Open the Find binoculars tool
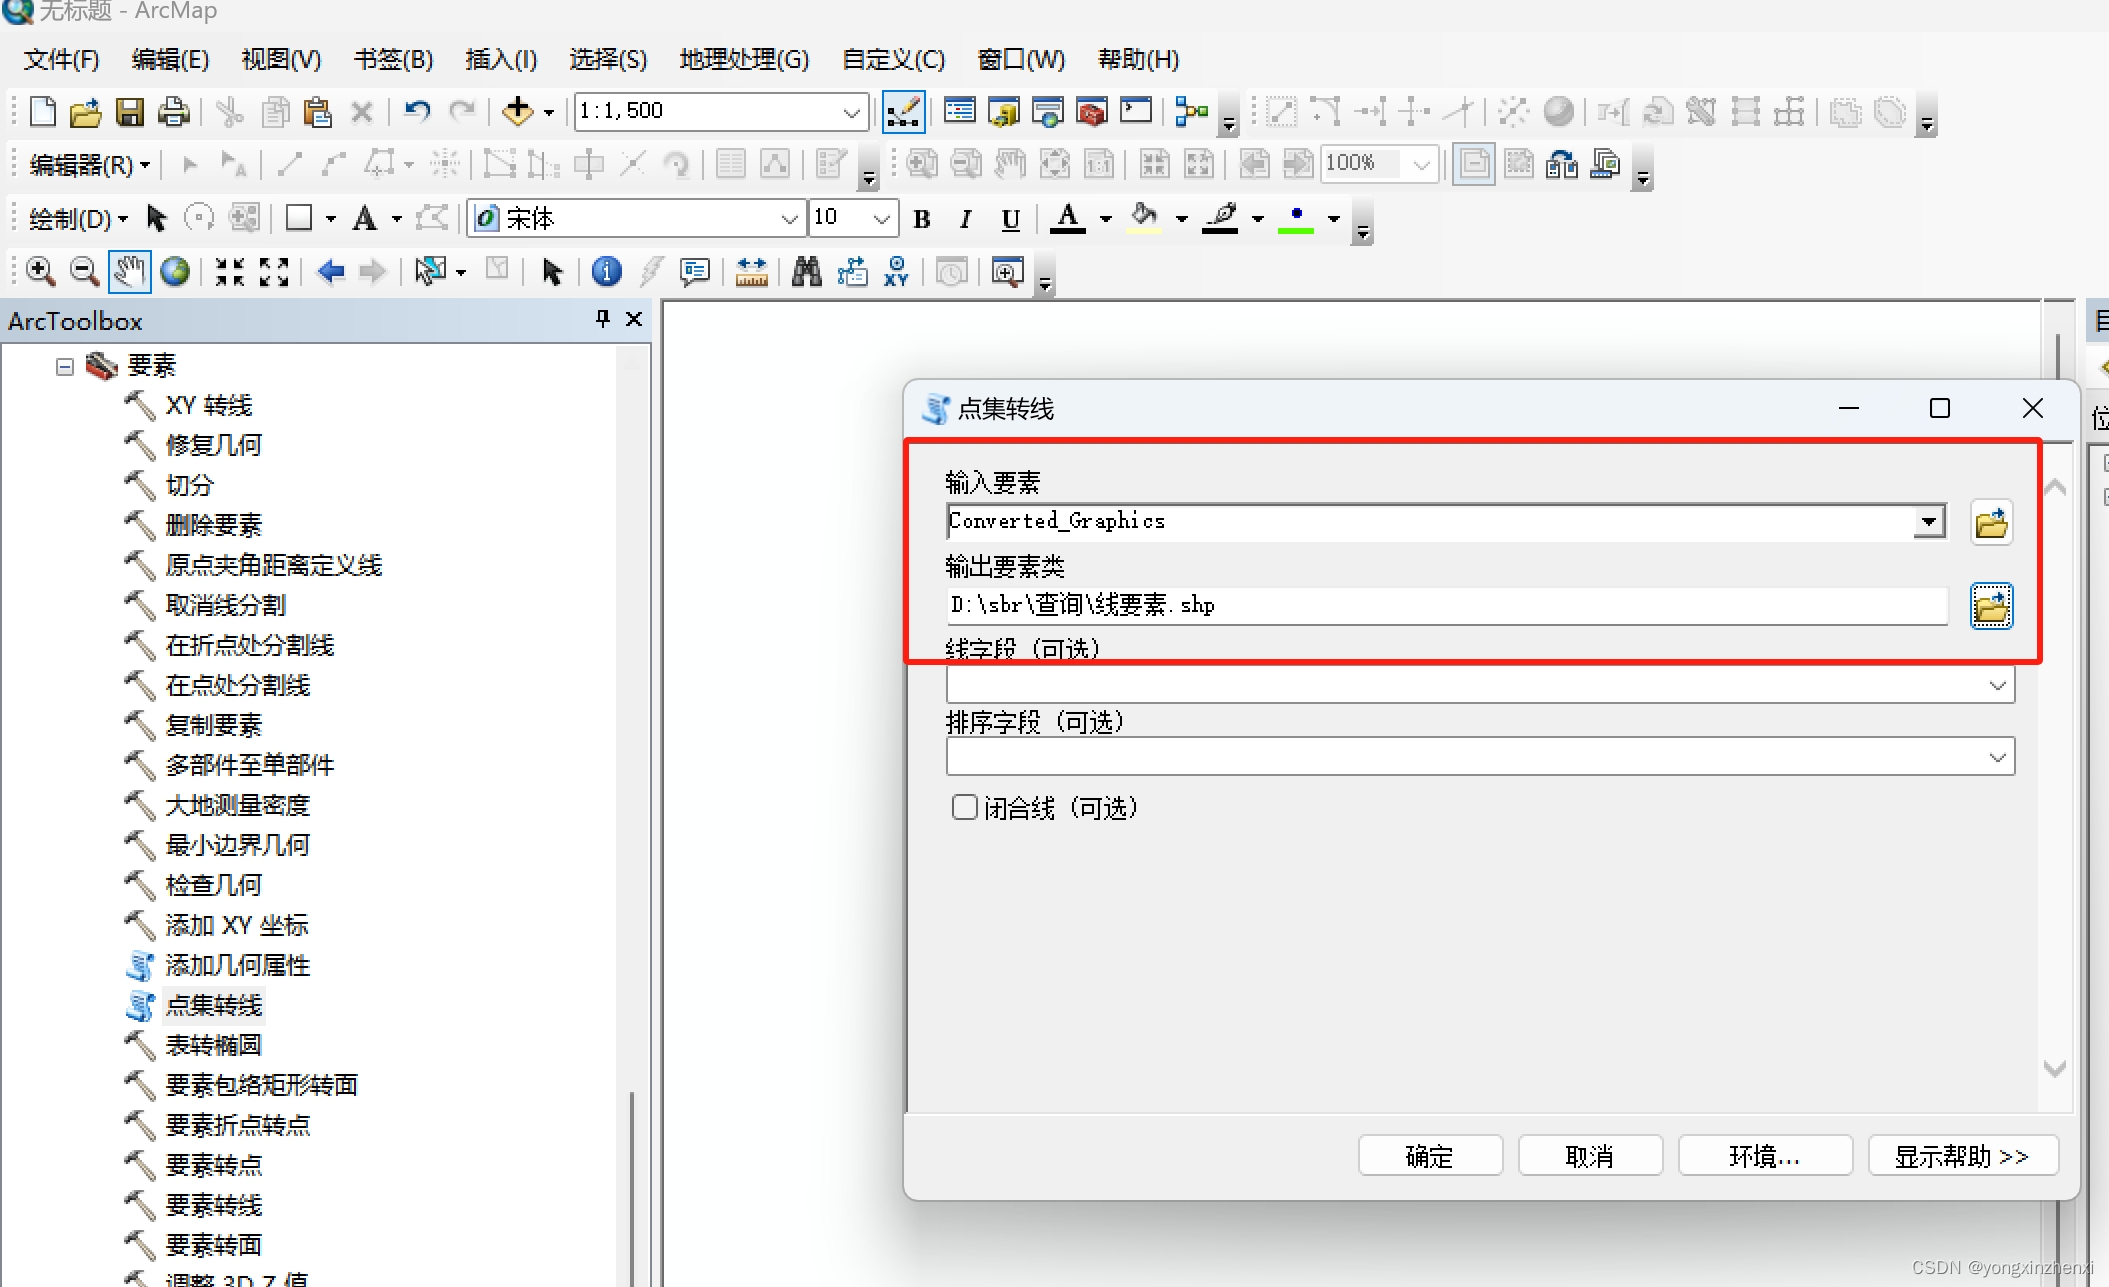 pos(806,272)
